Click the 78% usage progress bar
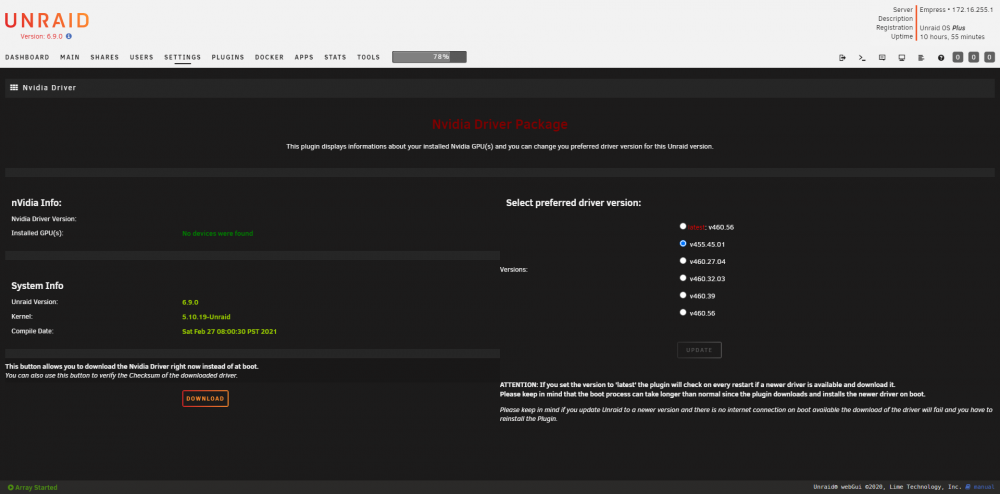Screen dimensions: 1000x494 [429, 57]
